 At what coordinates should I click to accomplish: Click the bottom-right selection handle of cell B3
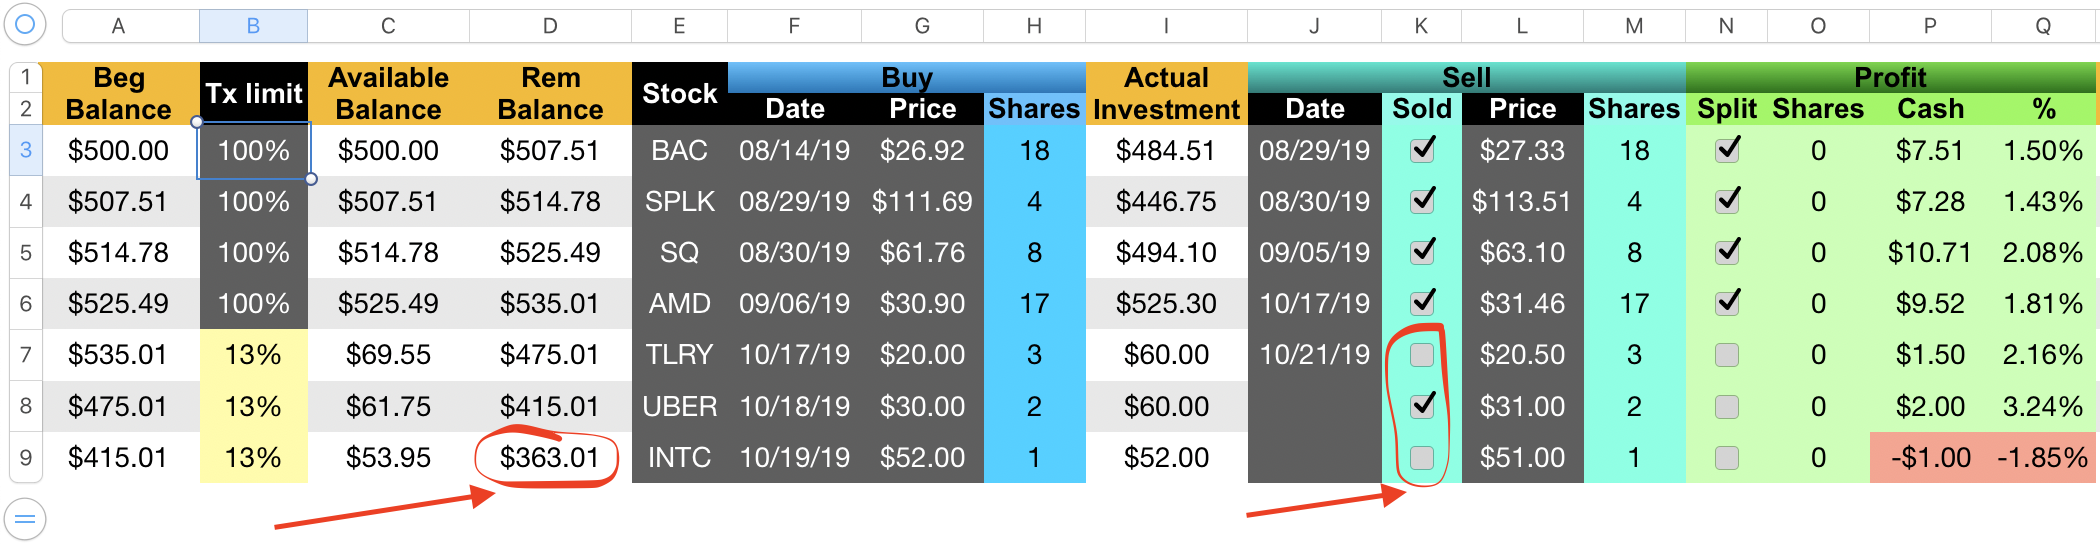click(x=311, y=179)
